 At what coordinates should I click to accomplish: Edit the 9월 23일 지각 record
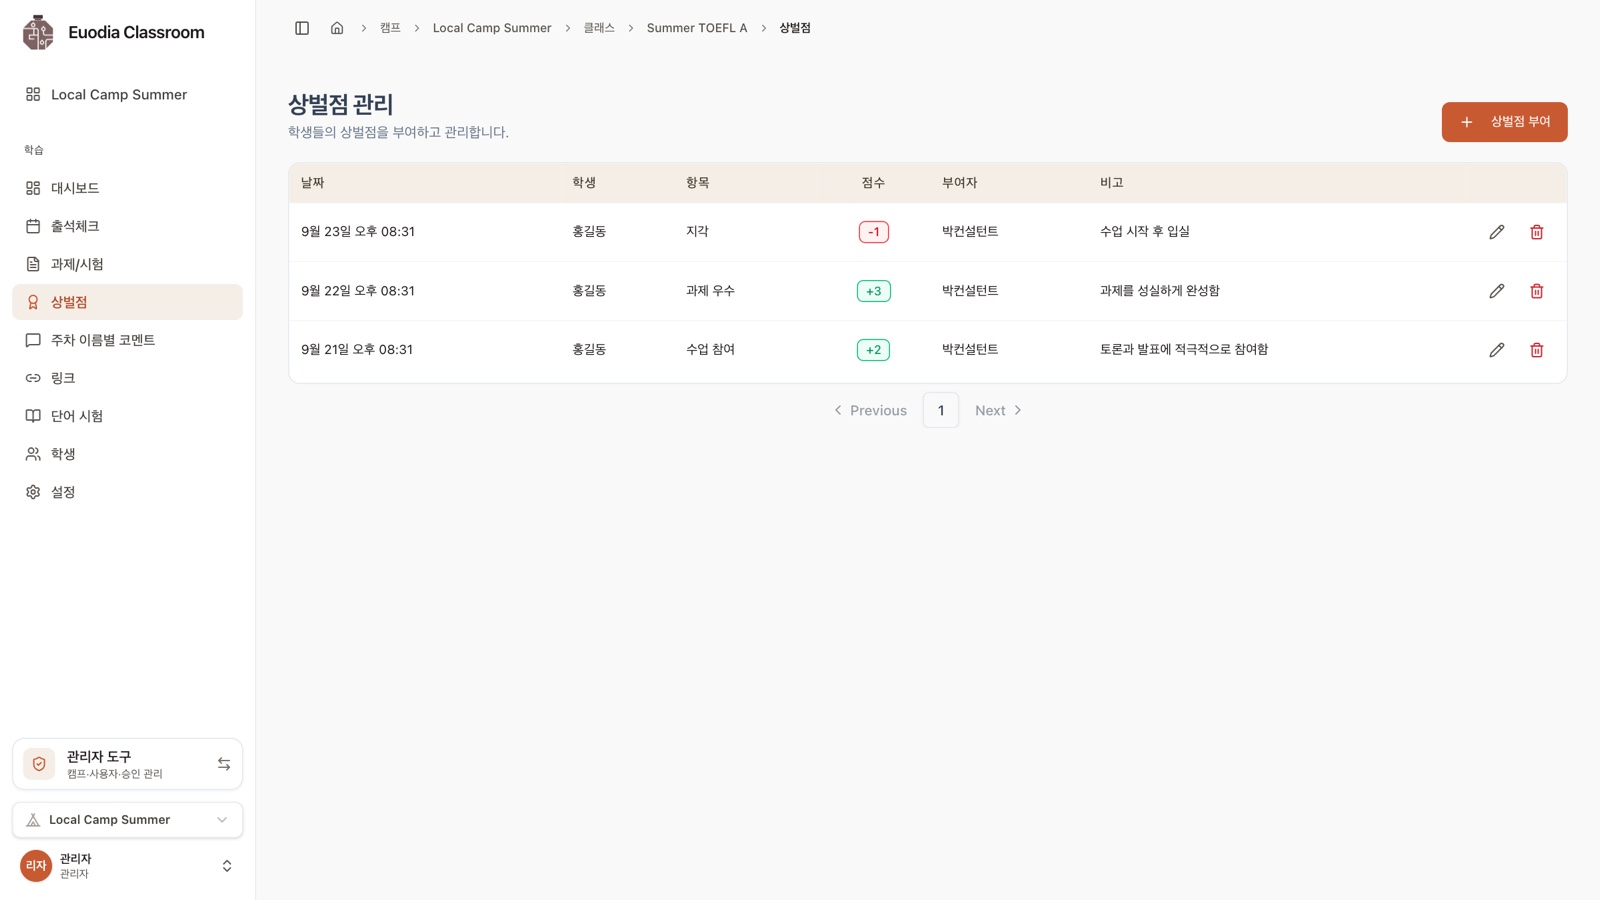[1497, 232]
